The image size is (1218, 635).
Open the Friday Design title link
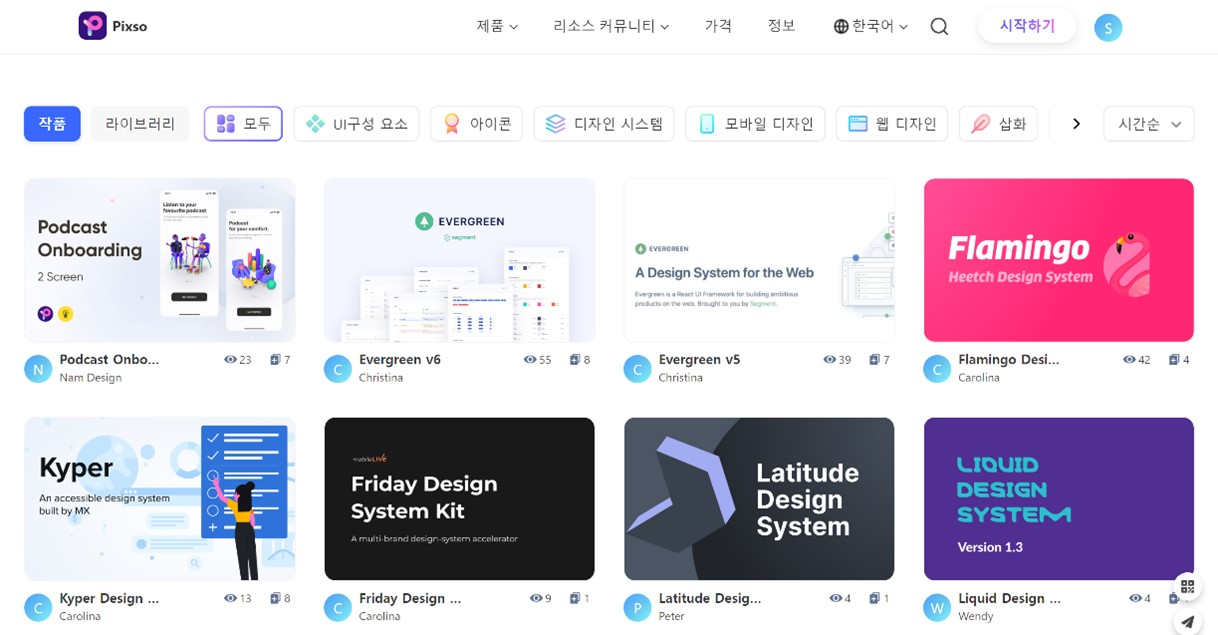pyautogui.click(x=410, y=598)
